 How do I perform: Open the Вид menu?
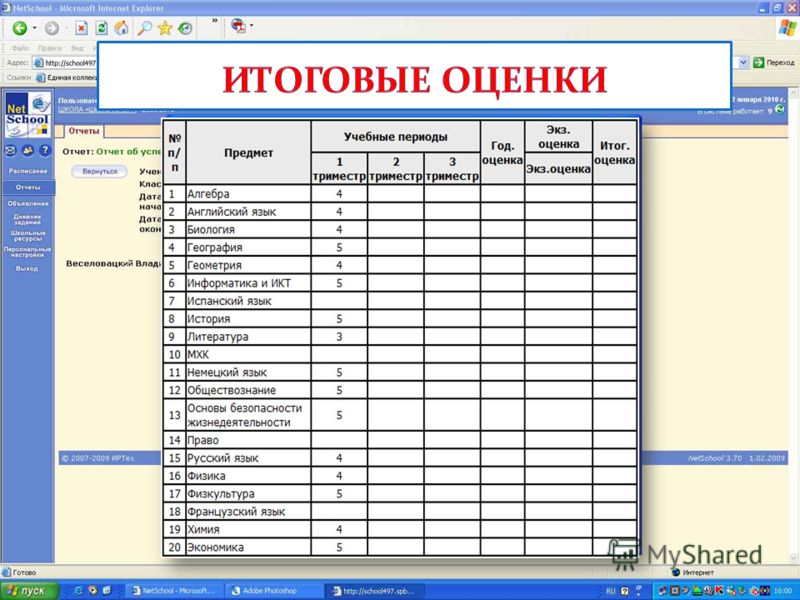tap(77, 48)
